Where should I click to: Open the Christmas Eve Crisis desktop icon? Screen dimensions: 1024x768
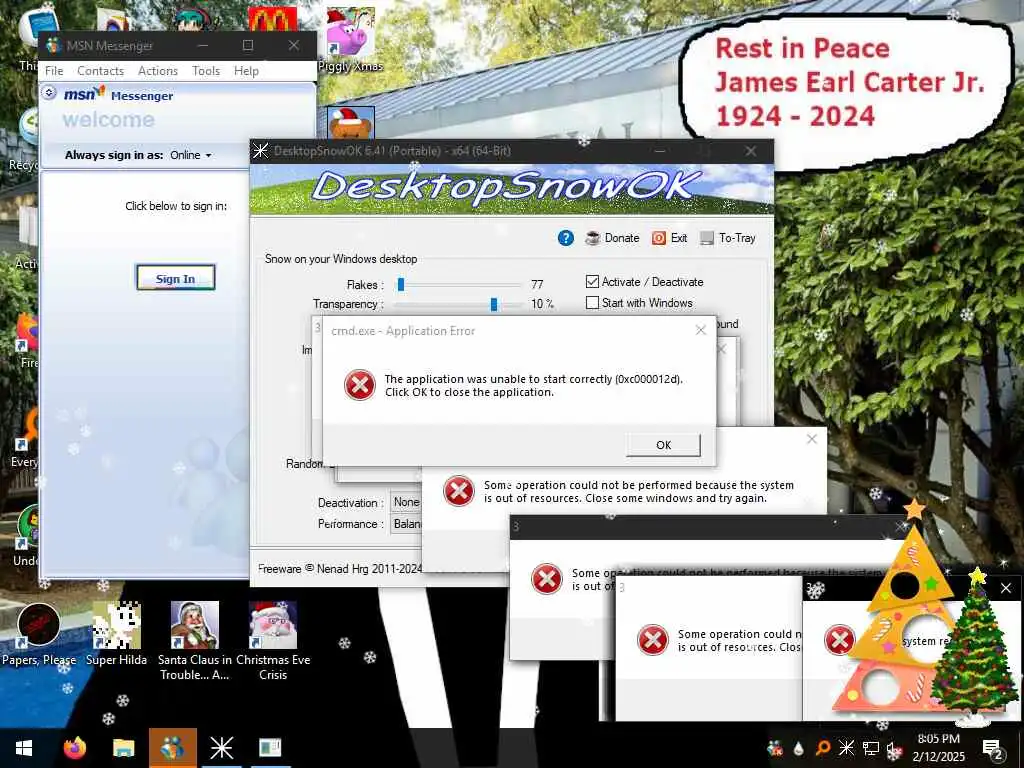point(273,640)
